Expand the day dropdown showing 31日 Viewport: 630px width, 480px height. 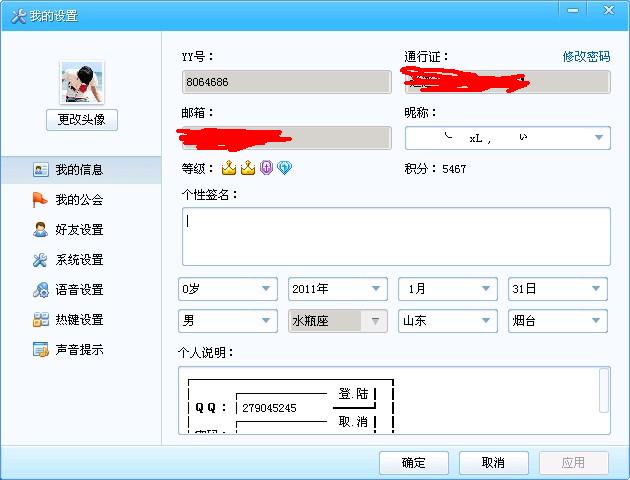click(558, 289)
